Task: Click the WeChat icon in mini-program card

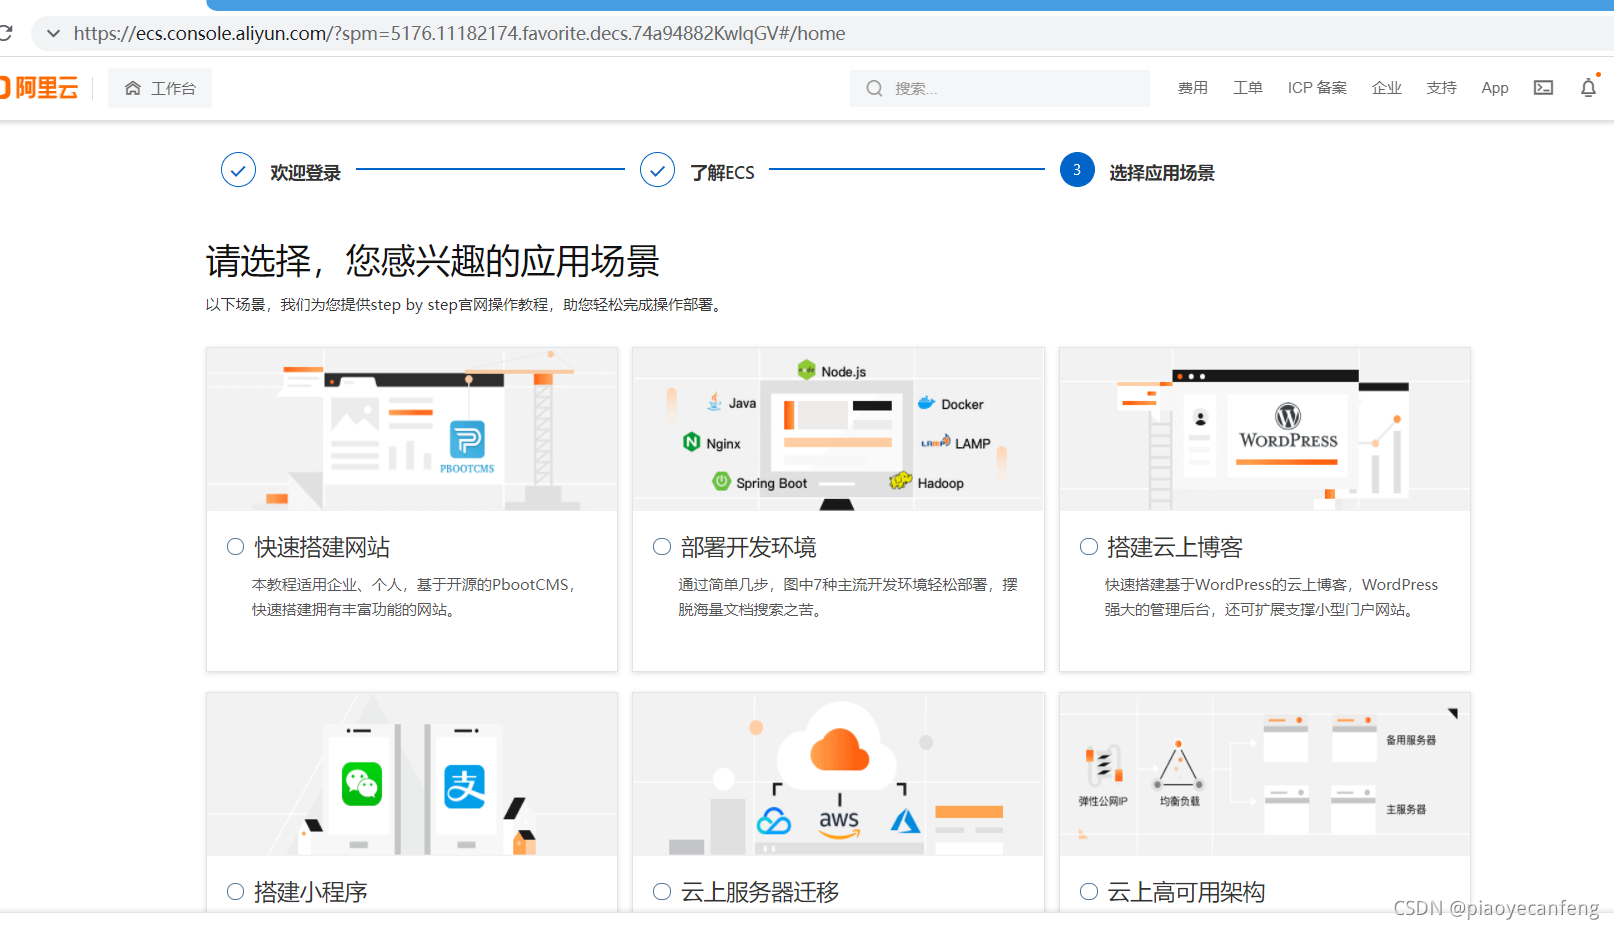Action: click(361, 784)
